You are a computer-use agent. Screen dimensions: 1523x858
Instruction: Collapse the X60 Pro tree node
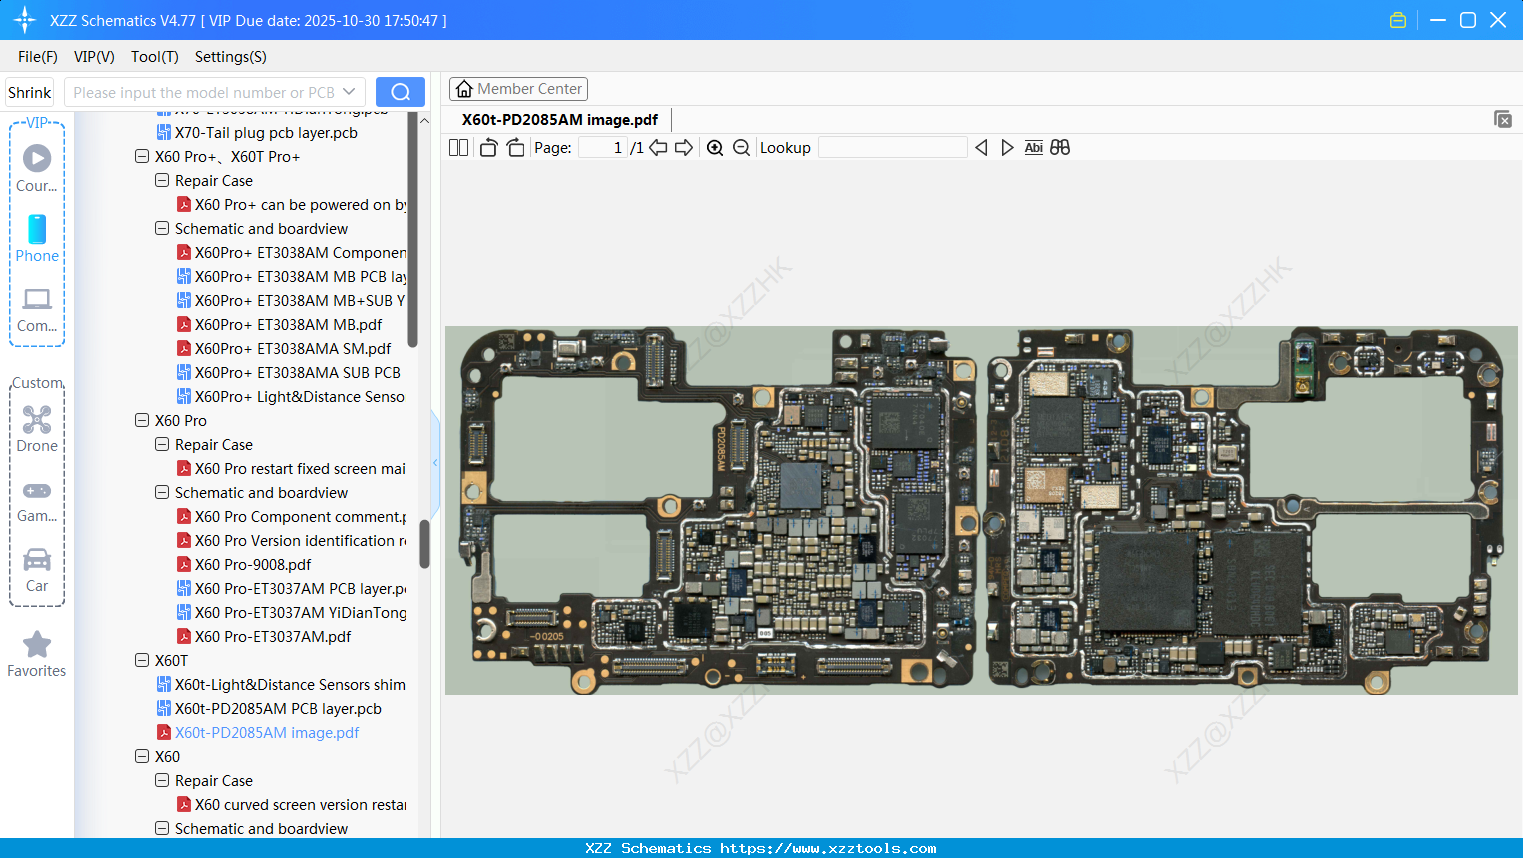pos(142,420)
